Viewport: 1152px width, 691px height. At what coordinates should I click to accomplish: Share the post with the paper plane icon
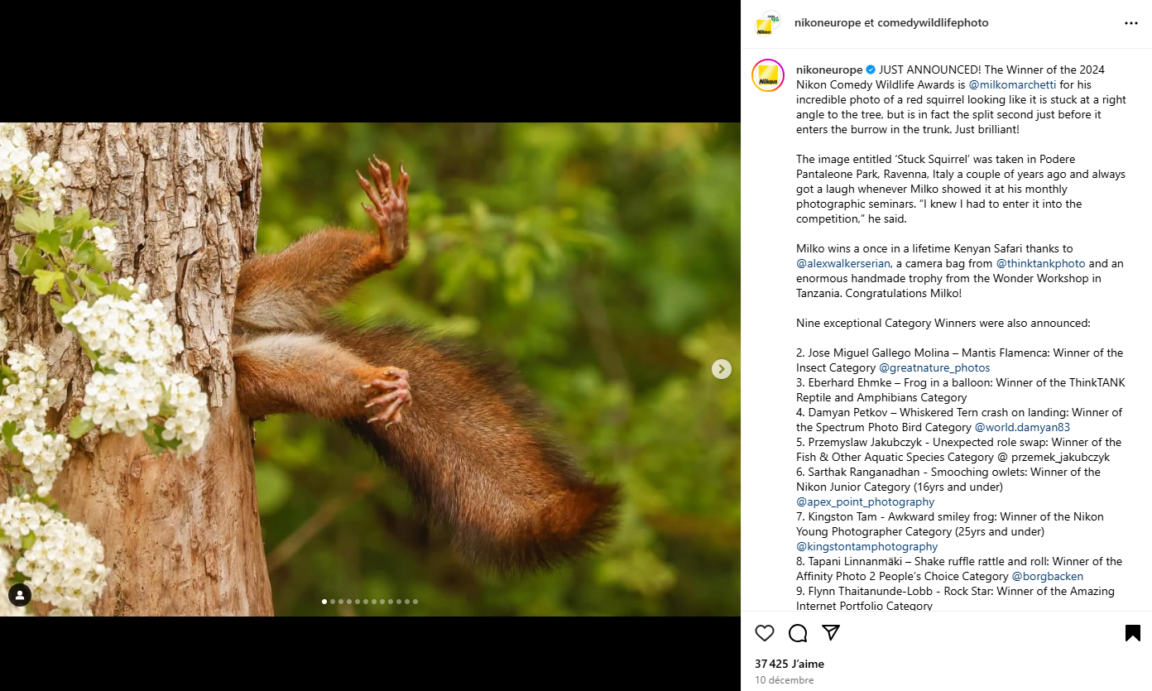click(x=831, y=633)
